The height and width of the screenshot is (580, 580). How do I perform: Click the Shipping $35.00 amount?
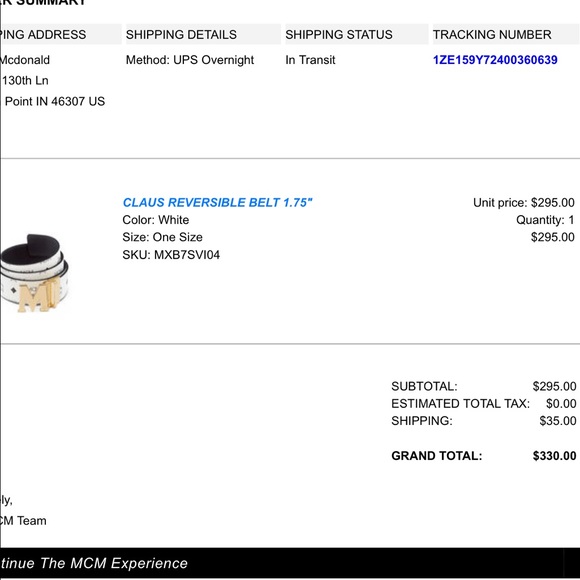558,421
